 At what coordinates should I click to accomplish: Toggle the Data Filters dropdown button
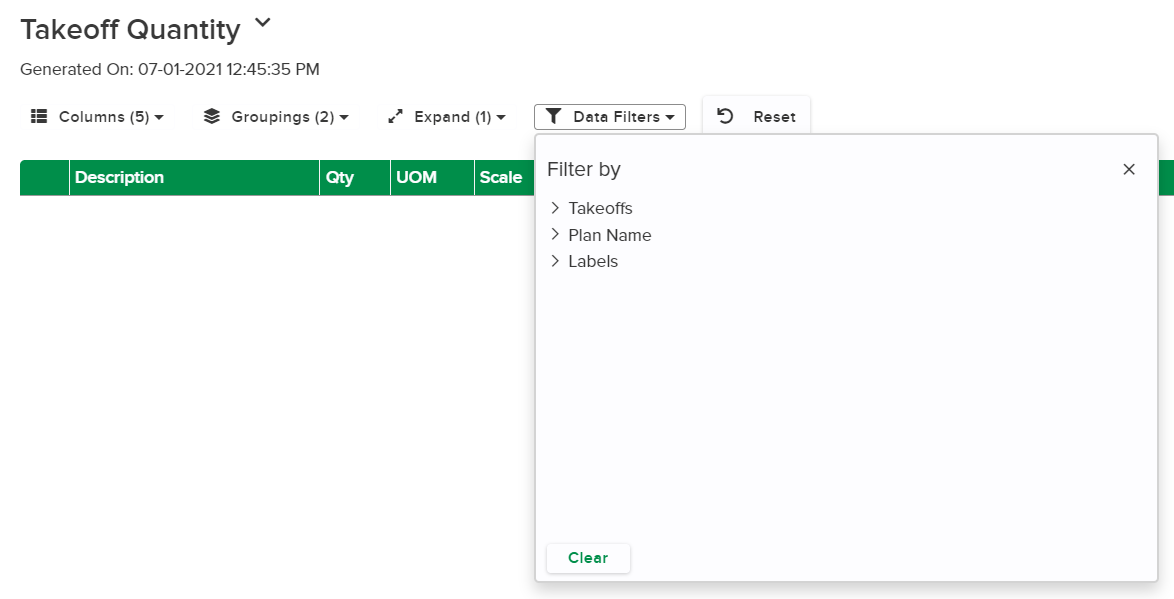click(x=609, y=117)
